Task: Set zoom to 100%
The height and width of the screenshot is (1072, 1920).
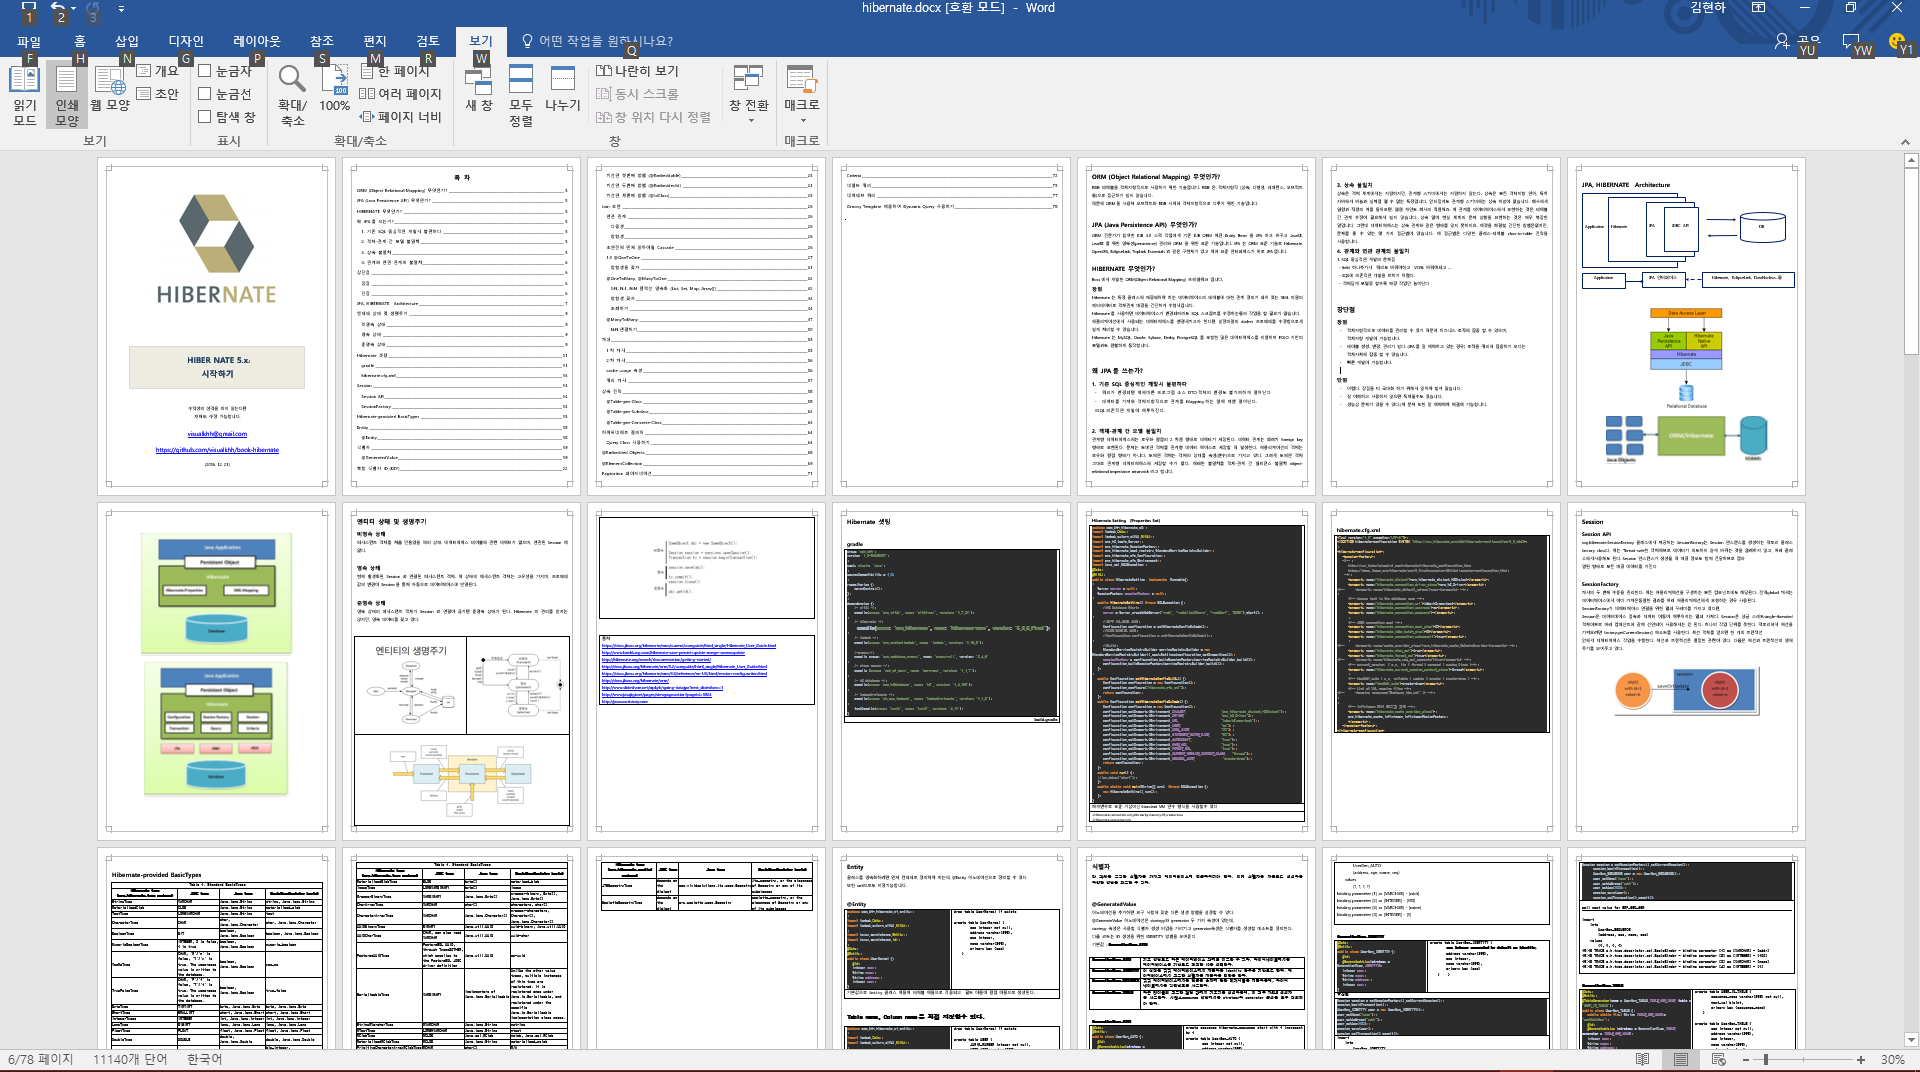Action: point(334,90)
